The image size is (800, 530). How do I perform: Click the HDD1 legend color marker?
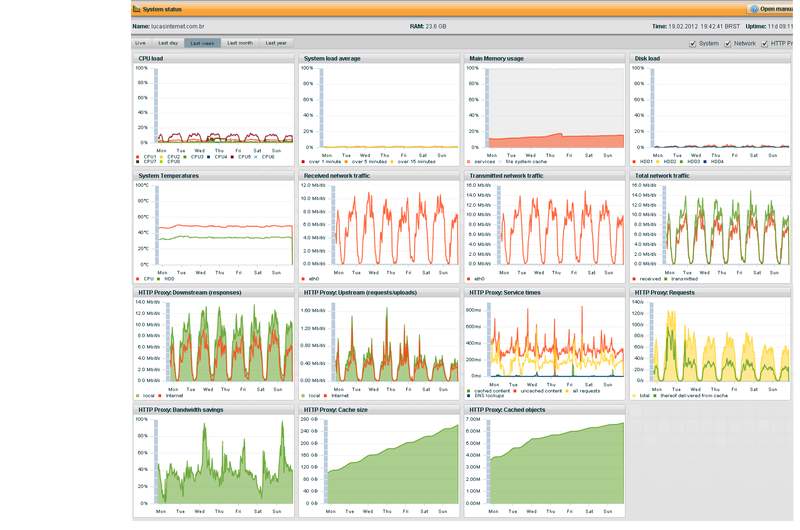(634, 162)
